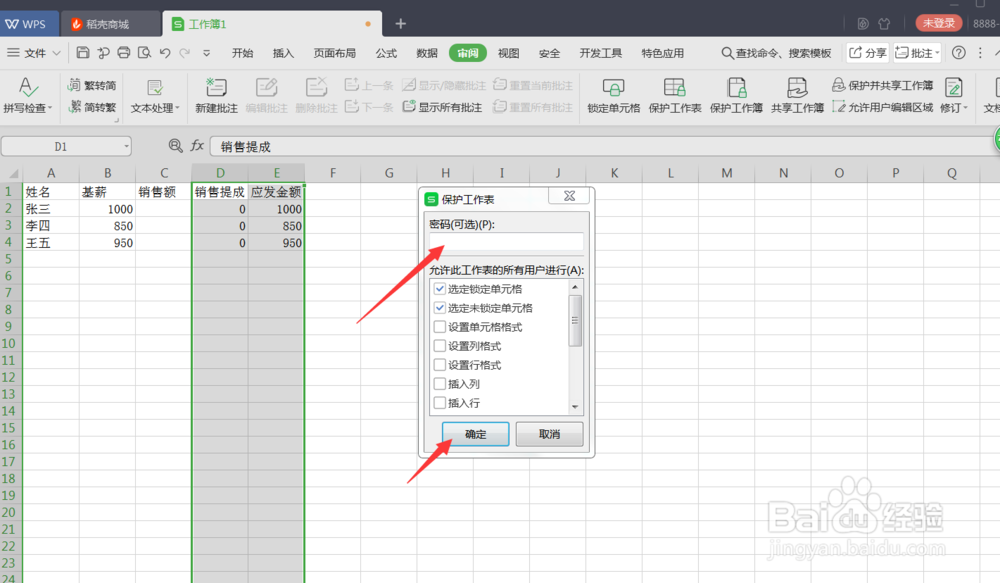Select column header C

164,173
